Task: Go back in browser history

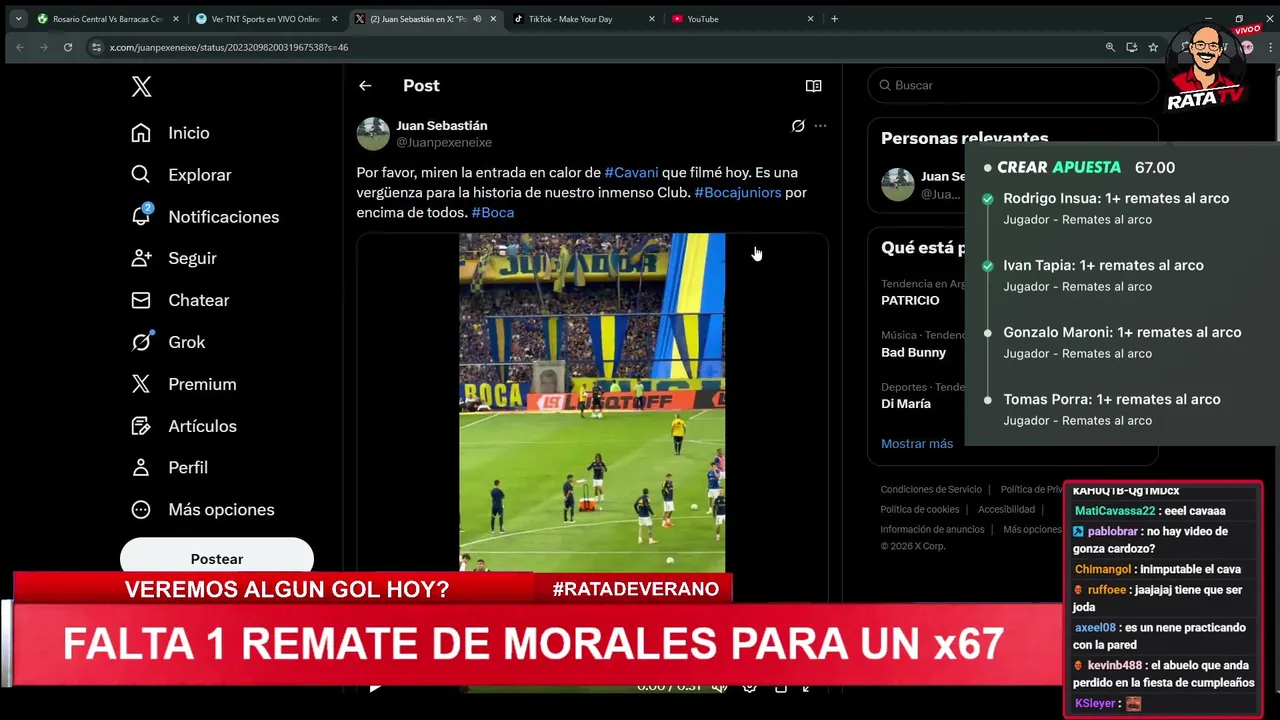Action: (19, 47)
